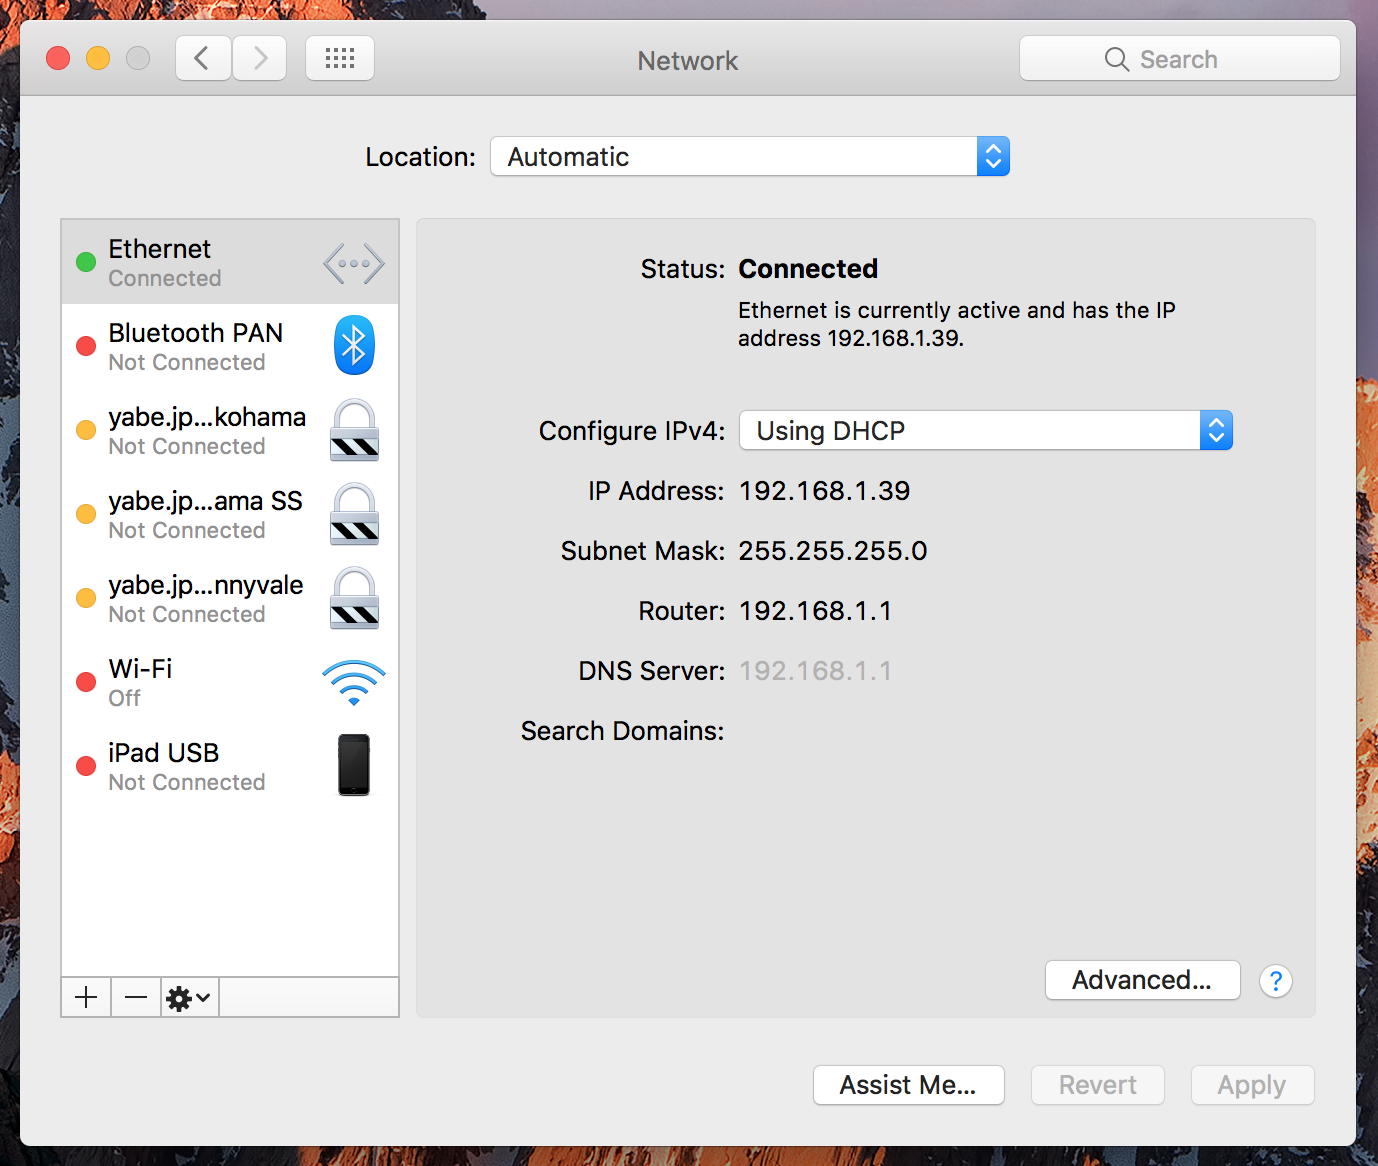1378x1166 pixels.
Task: Click the Search Domains label
Action: [x=622, y=731]
